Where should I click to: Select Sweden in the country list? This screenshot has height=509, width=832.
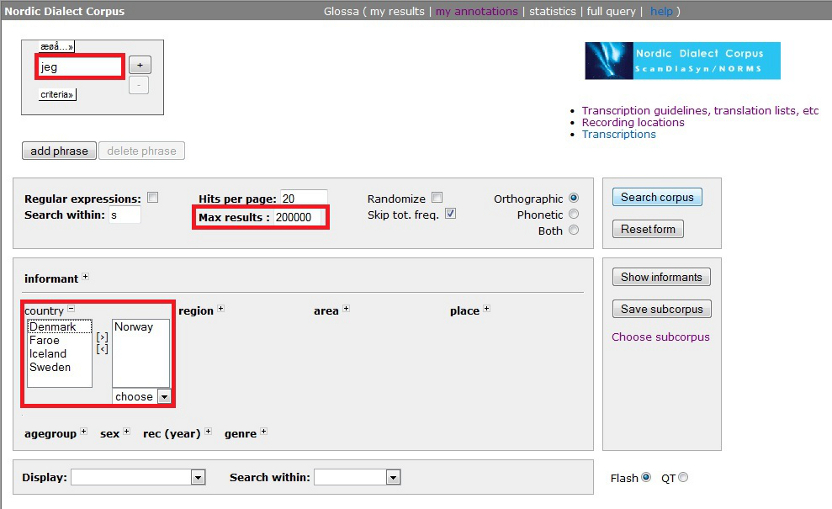pos(50,367)
